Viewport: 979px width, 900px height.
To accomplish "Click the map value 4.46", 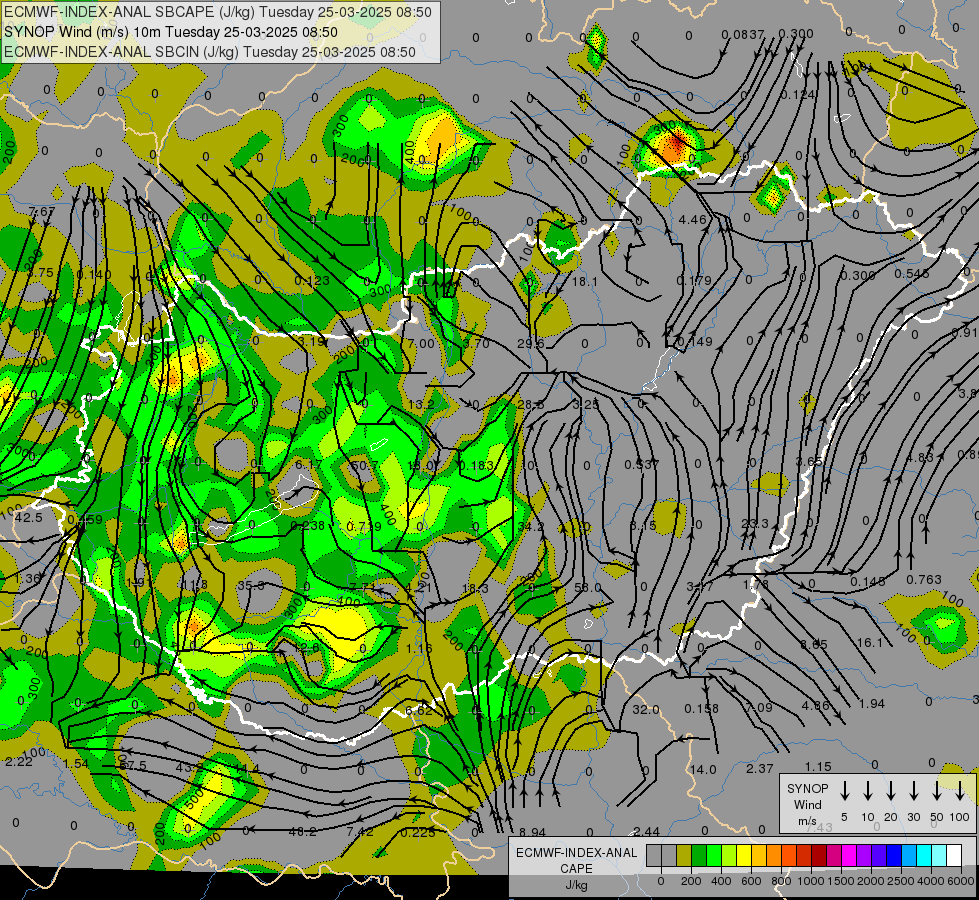I will [692, 220].
